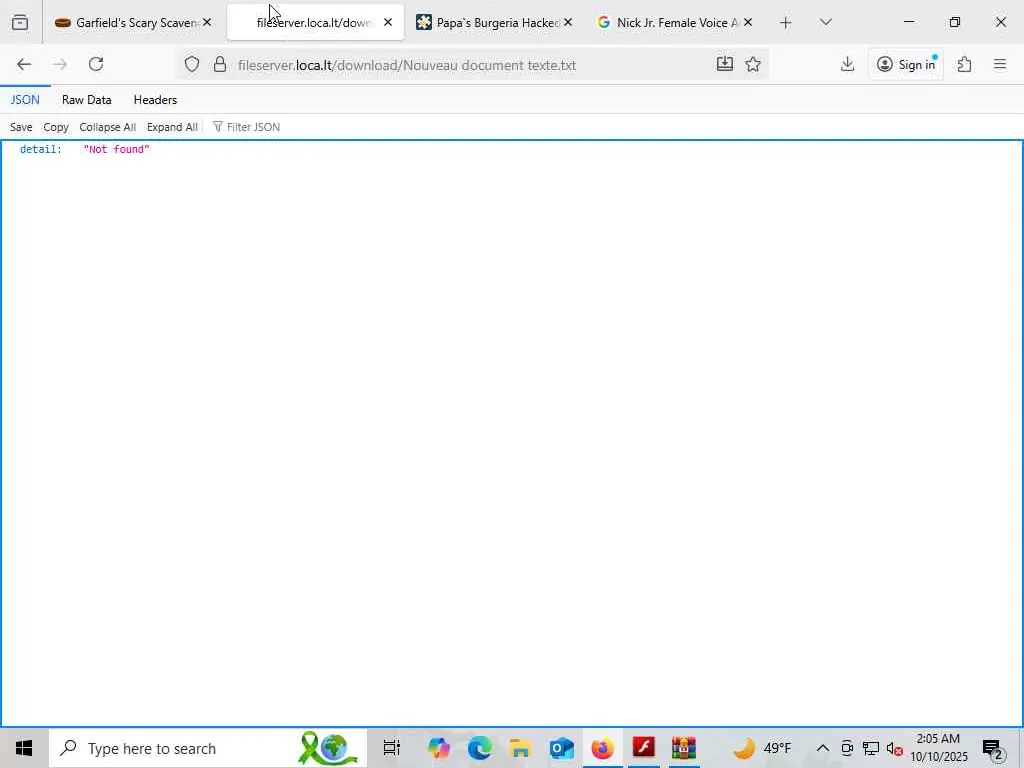
Task: Open a new tab with plus button
Action: pos(786,23)
